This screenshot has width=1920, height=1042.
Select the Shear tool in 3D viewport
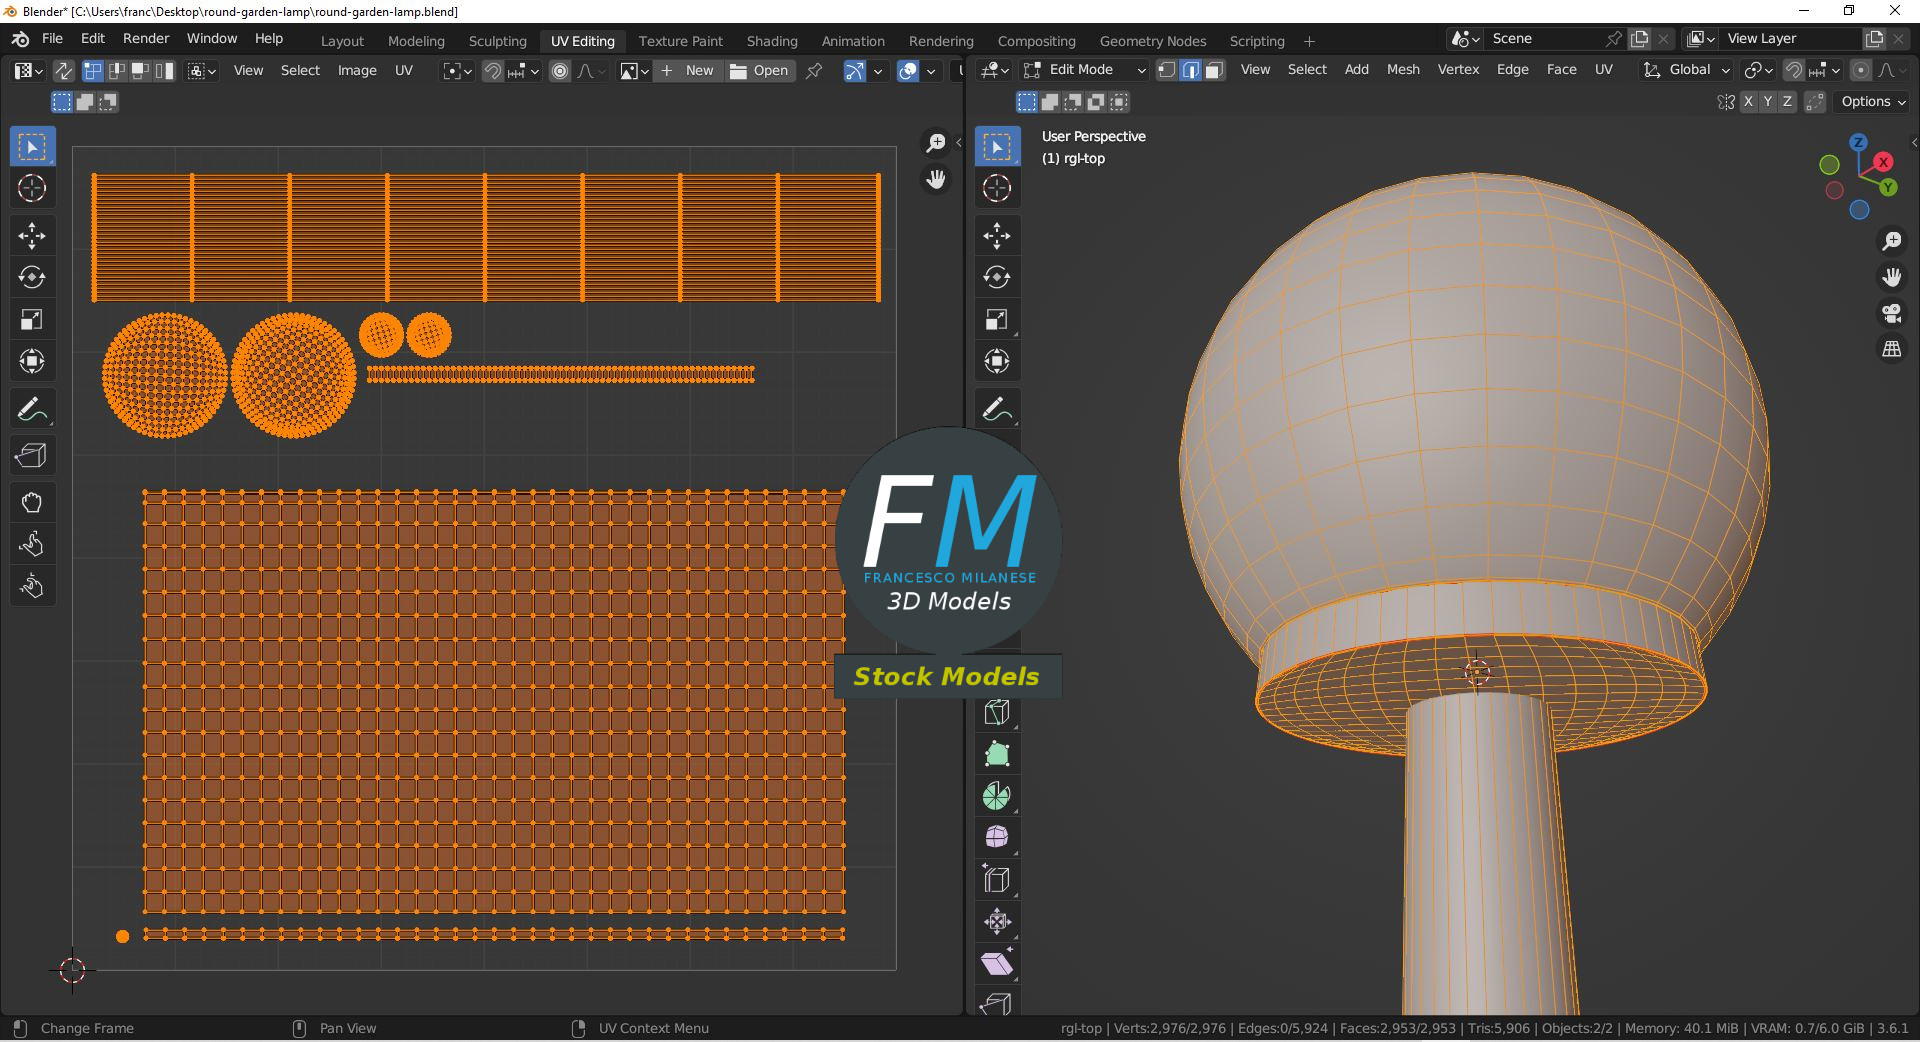pyautogui.click(x=997, y=964)
